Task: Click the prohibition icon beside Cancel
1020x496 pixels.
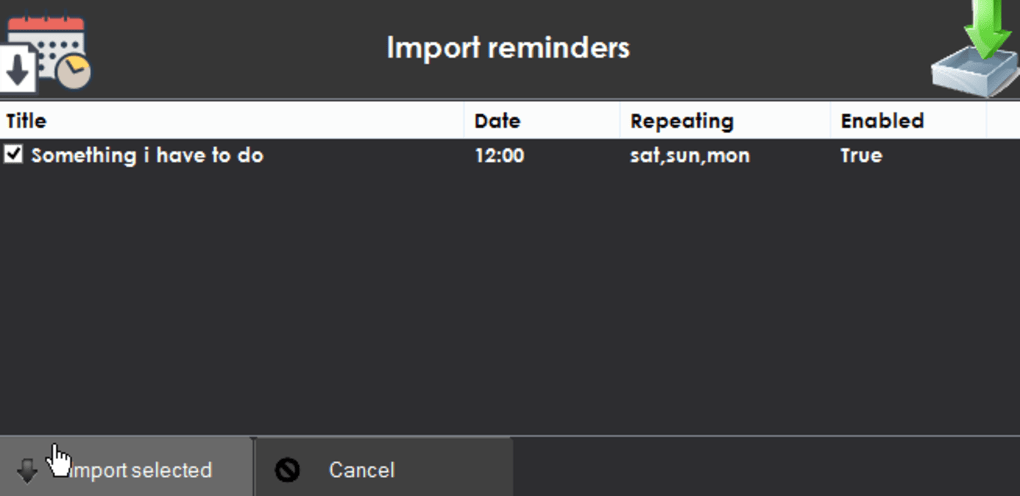Action: (288, 470)
